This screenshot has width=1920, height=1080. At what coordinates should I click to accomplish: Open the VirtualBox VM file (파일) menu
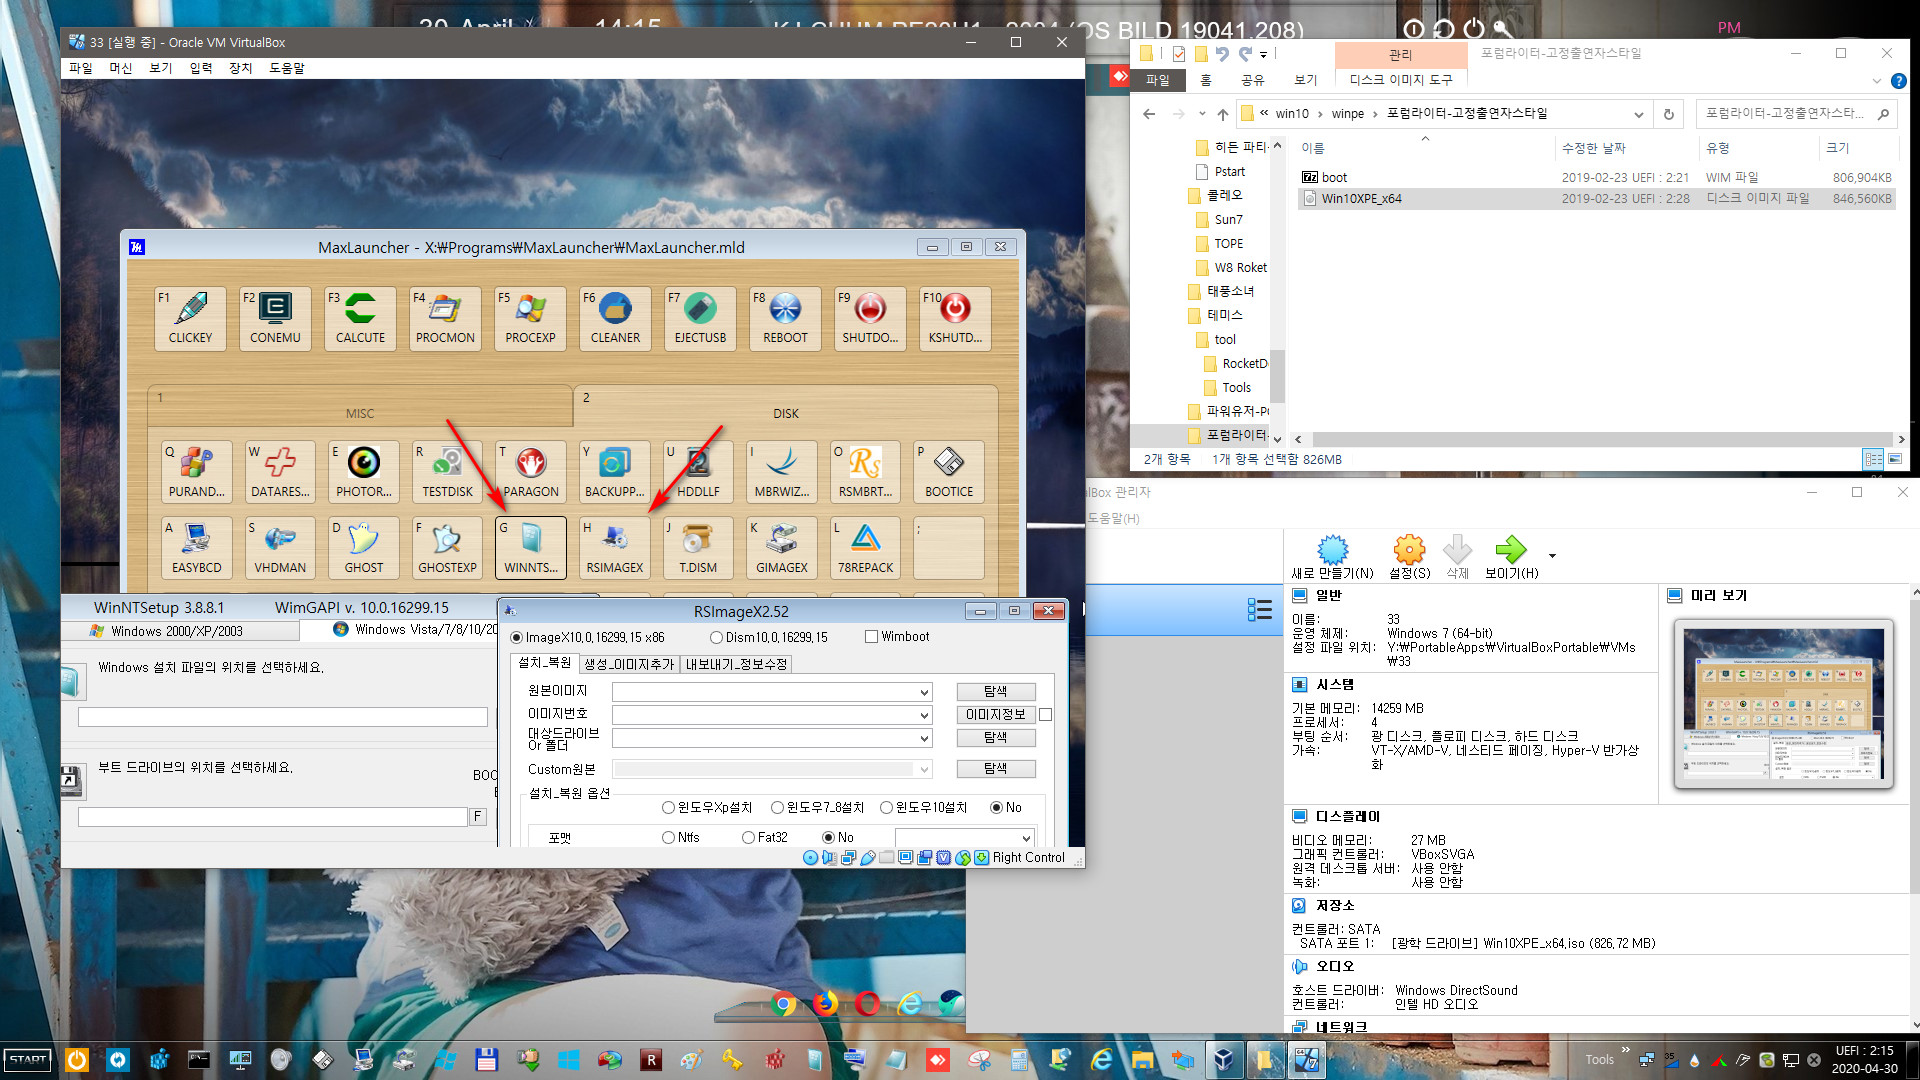81,68
